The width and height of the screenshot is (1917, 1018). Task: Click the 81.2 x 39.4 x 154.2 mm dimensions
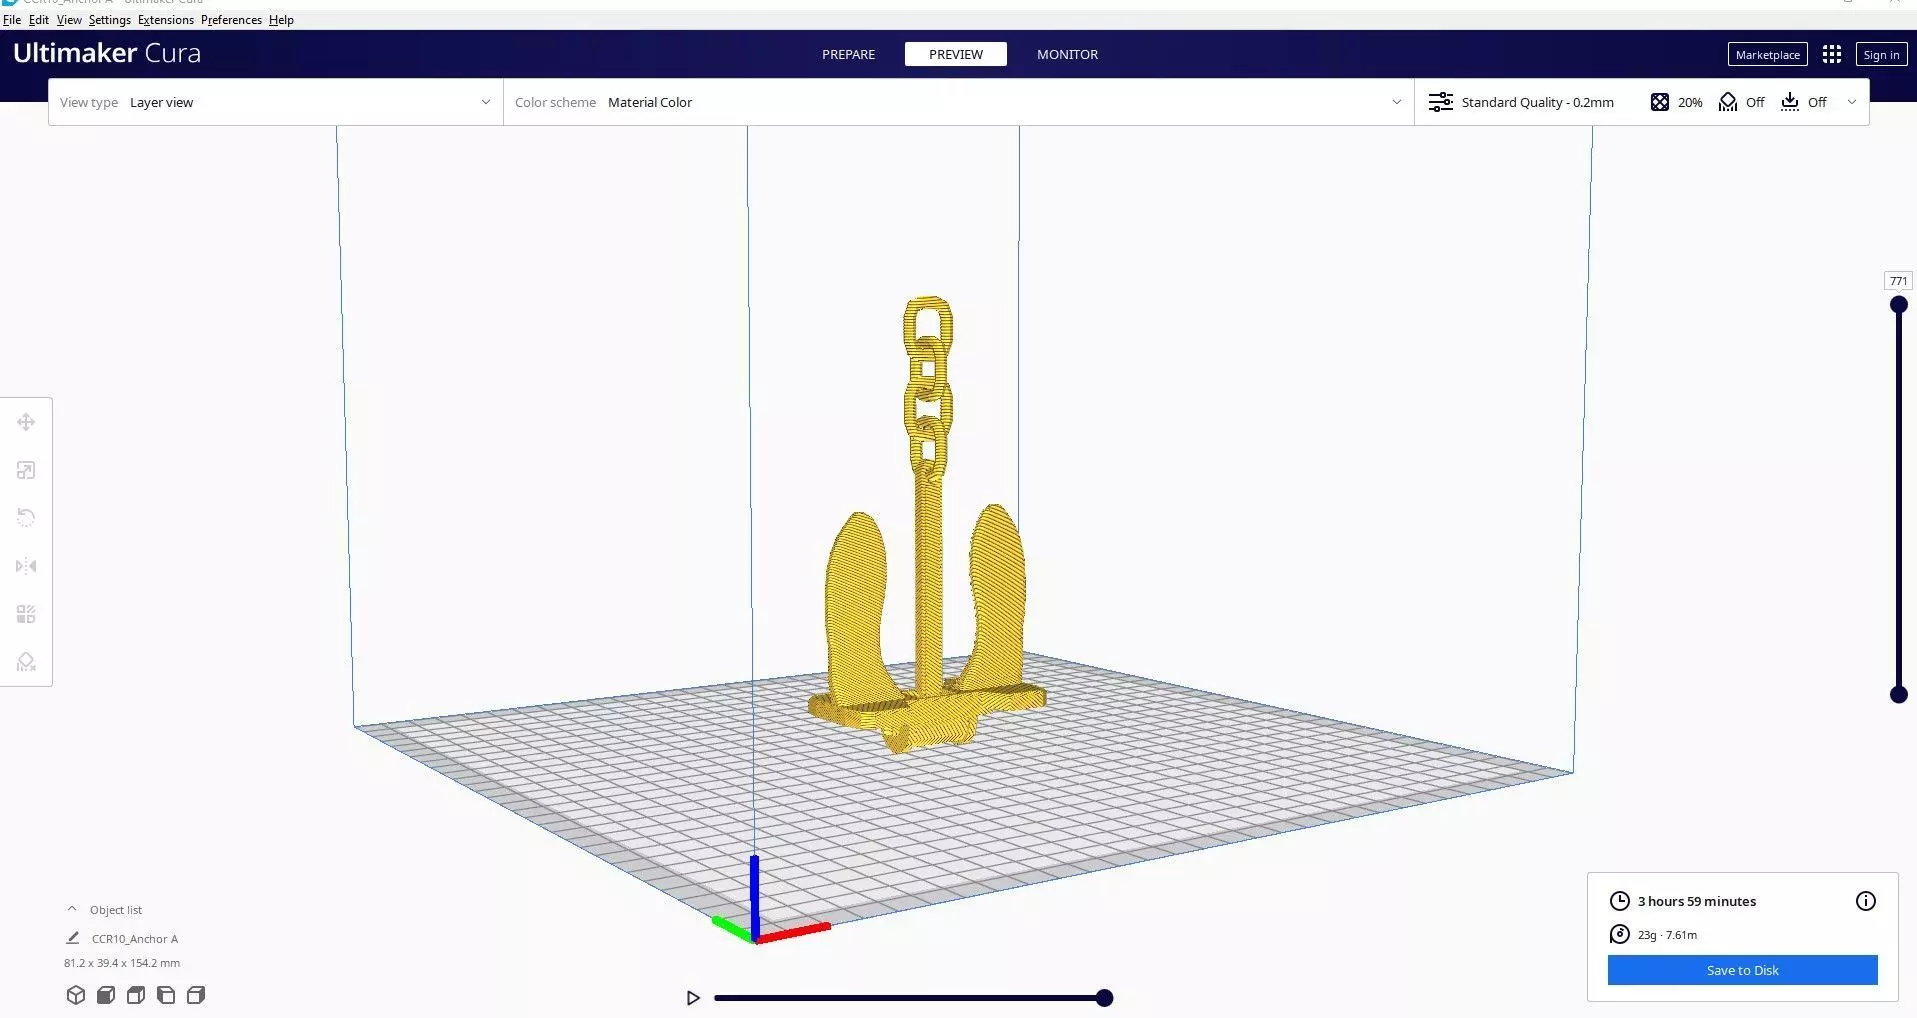click(x=122, y=963)
